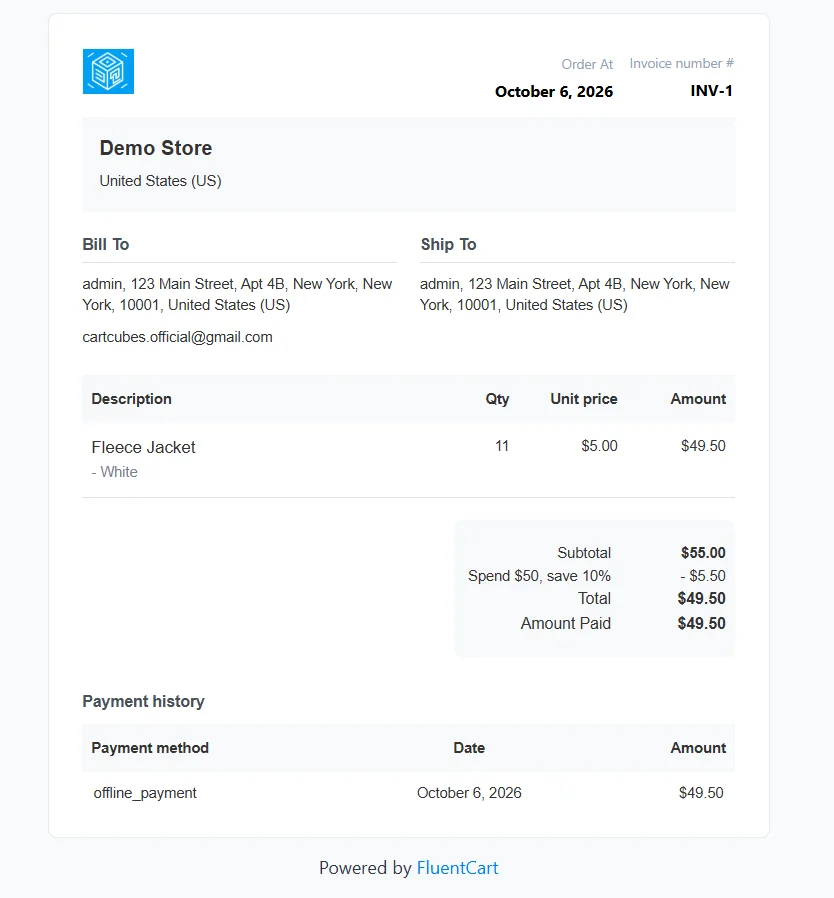Image resolution: width=834 pixels, height=898 pixels.
Task: Click the email cartcubes.official@gmail.com
Action: tap(178, 337)
